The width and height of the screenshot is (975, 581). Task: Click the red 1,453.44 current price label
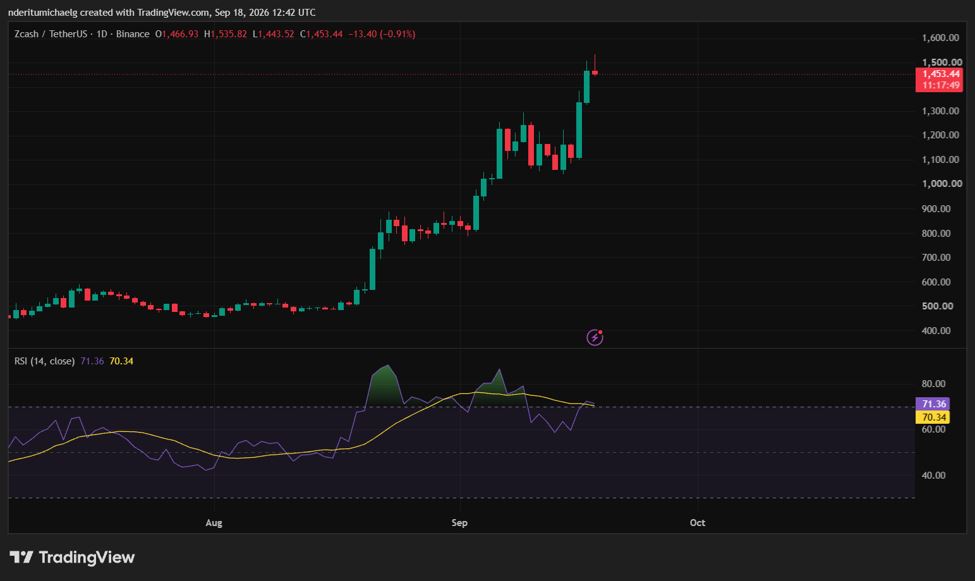(940, 74)
